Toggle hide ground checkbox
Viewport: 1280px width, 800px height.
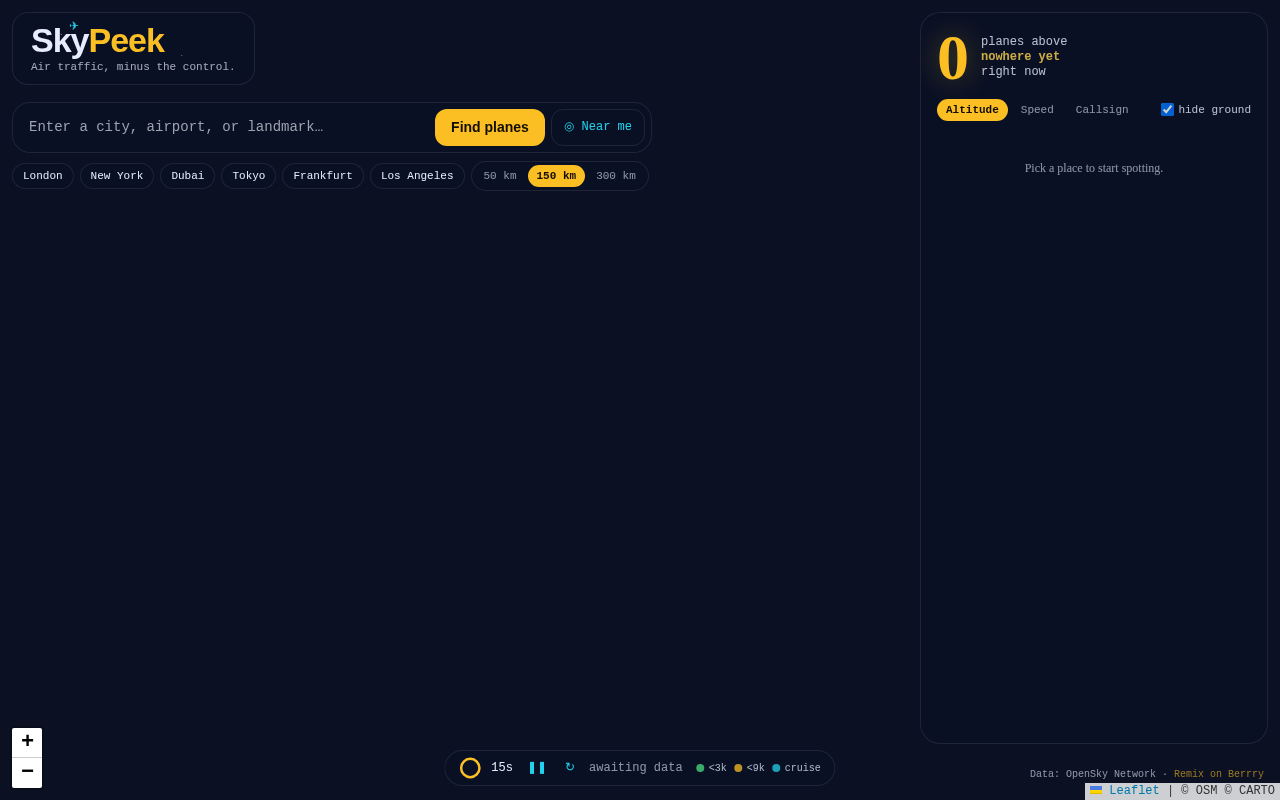[x=1167, y=110]
